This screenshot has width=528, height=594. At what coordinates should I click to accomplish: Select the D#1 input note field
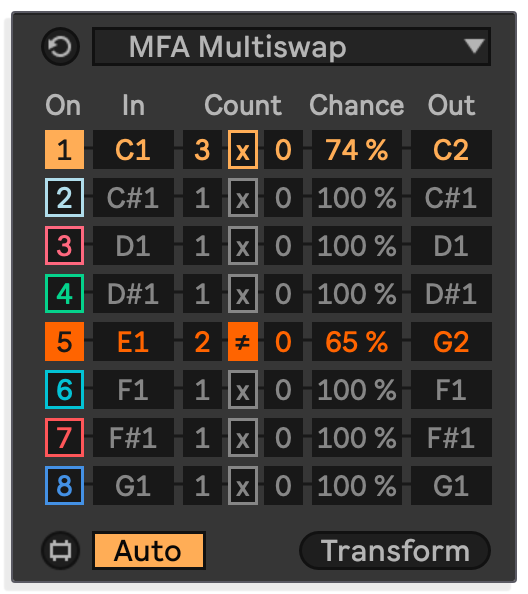(x=133, y=294)
